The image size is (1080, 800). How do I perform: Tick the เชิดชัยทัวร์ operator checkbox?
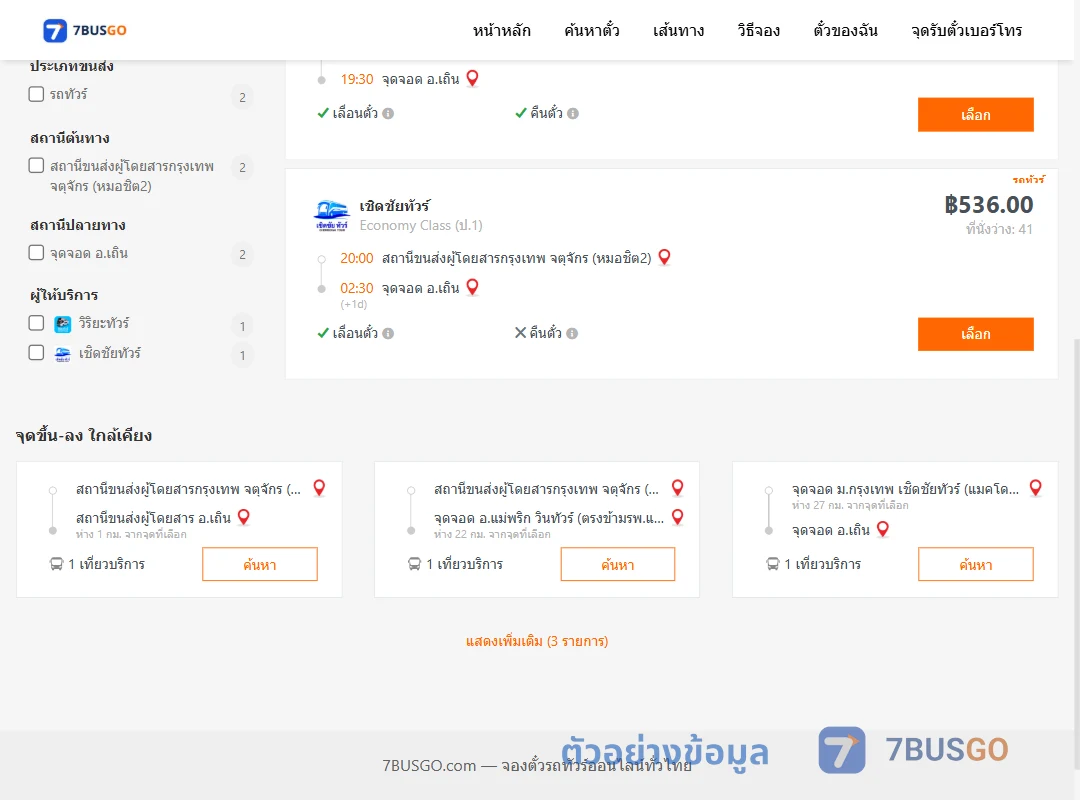[x=37, y=353]
